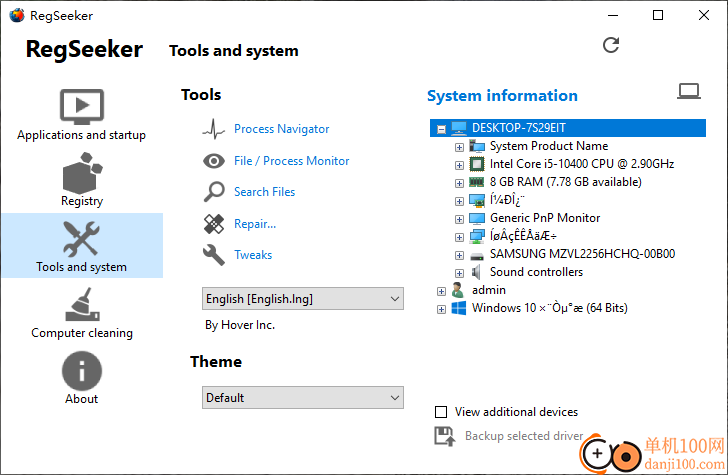
Task: Select 8 GB RAM row
Action: pos(566,182)
